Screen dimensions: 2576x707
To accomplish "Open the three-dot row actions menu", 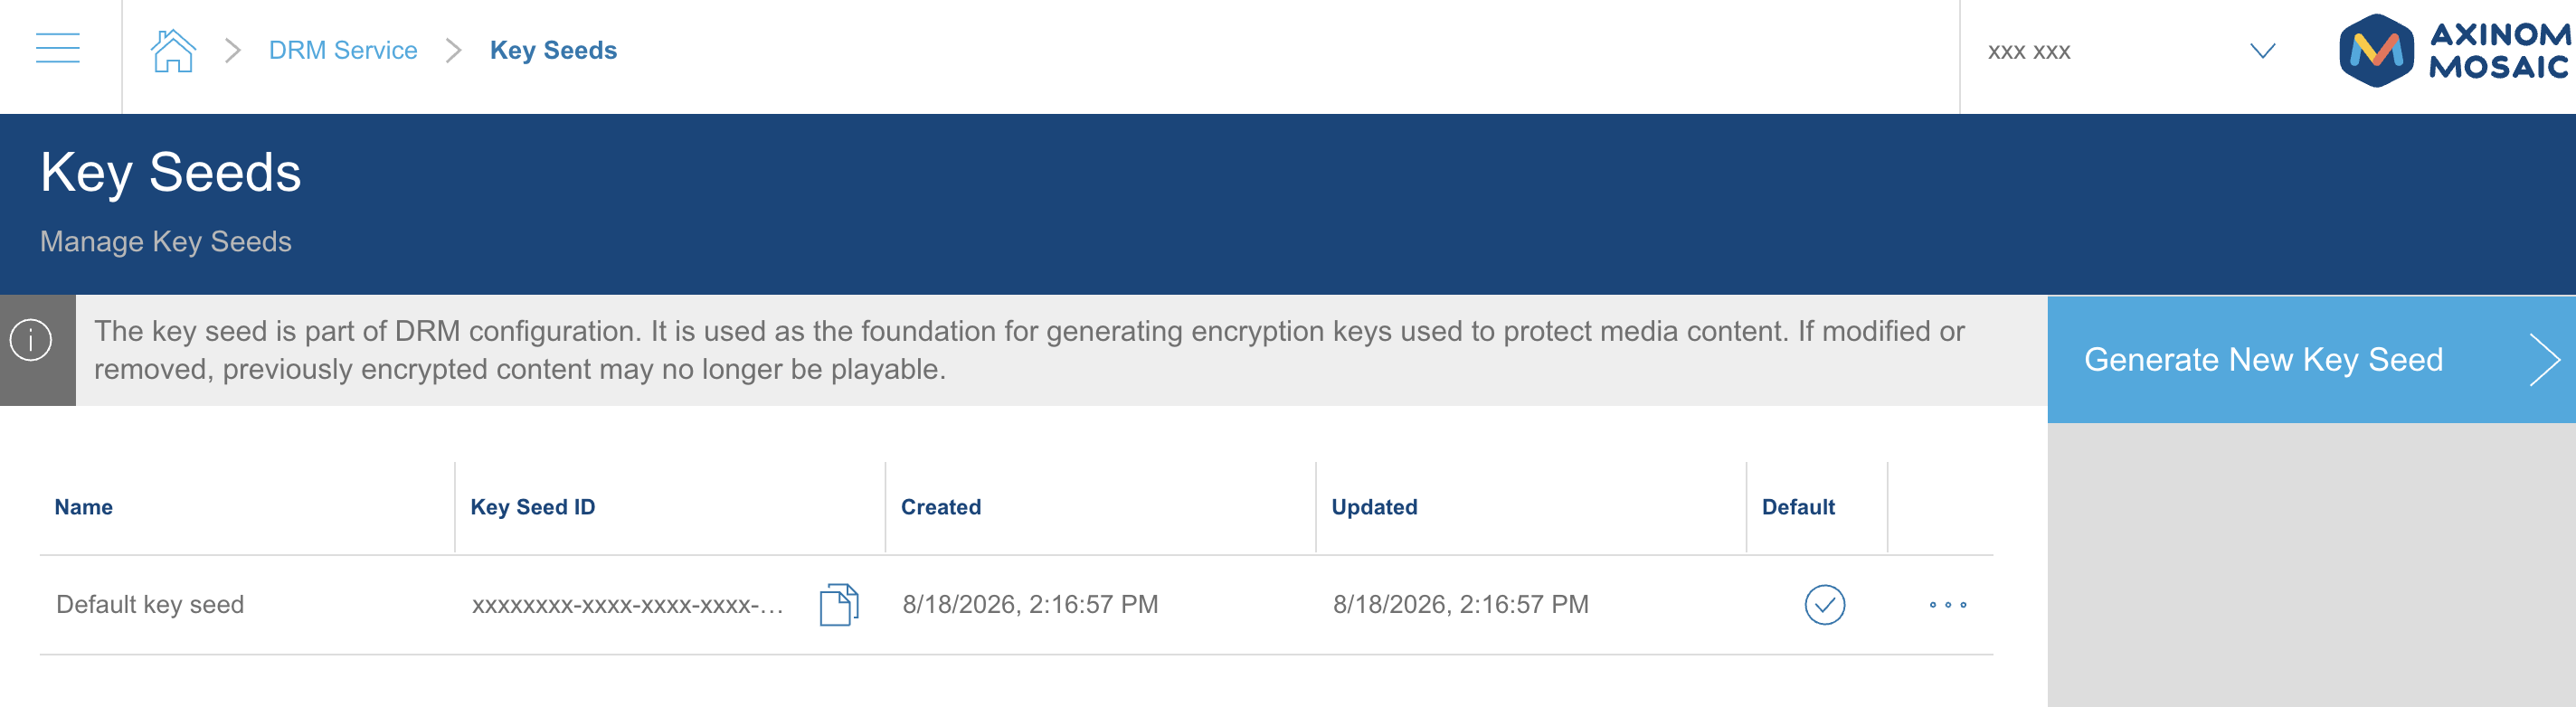I will (x=1948, y=605).
